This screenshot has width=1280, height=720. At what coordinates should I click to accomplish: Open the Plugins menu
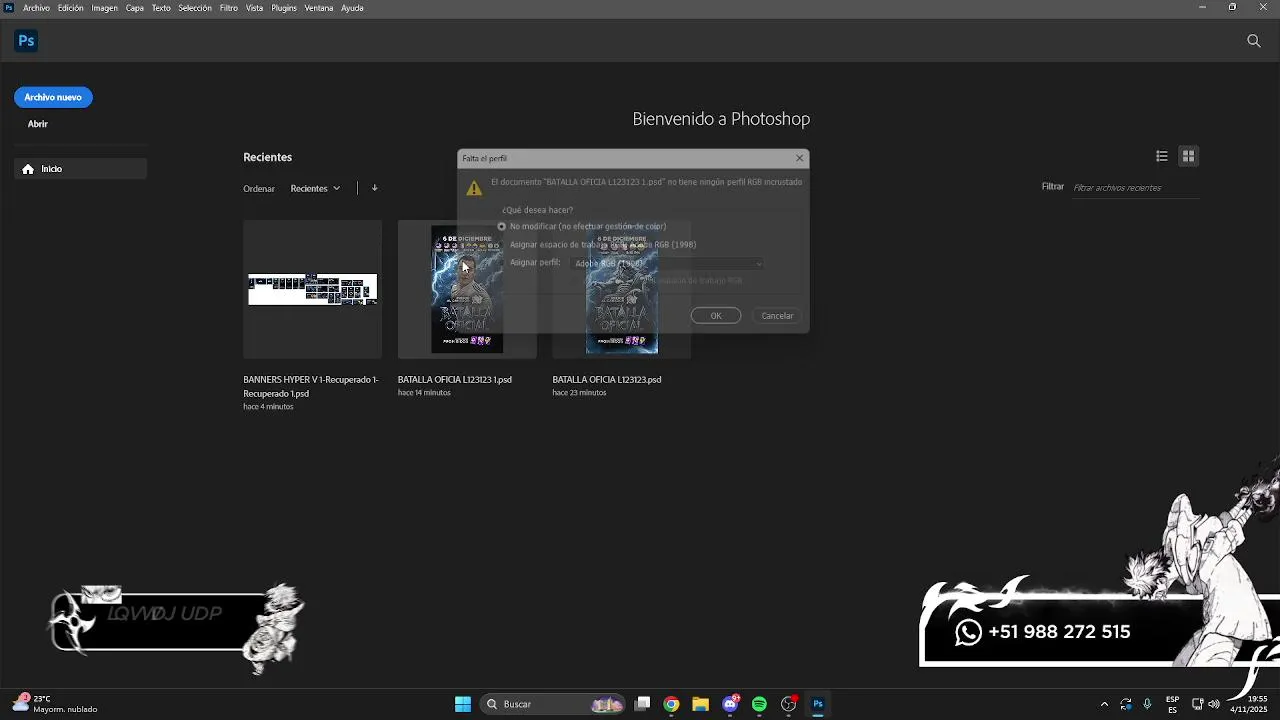[284, 7]
